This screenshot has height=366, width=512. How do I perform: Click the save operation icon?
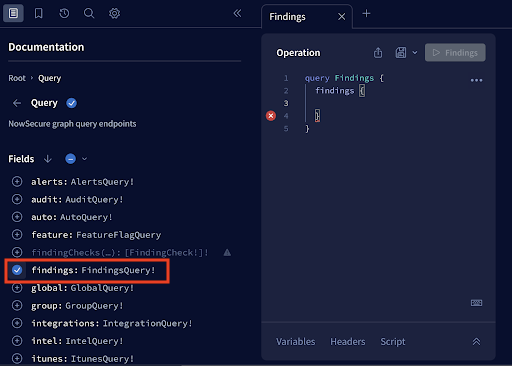point(401,53)
